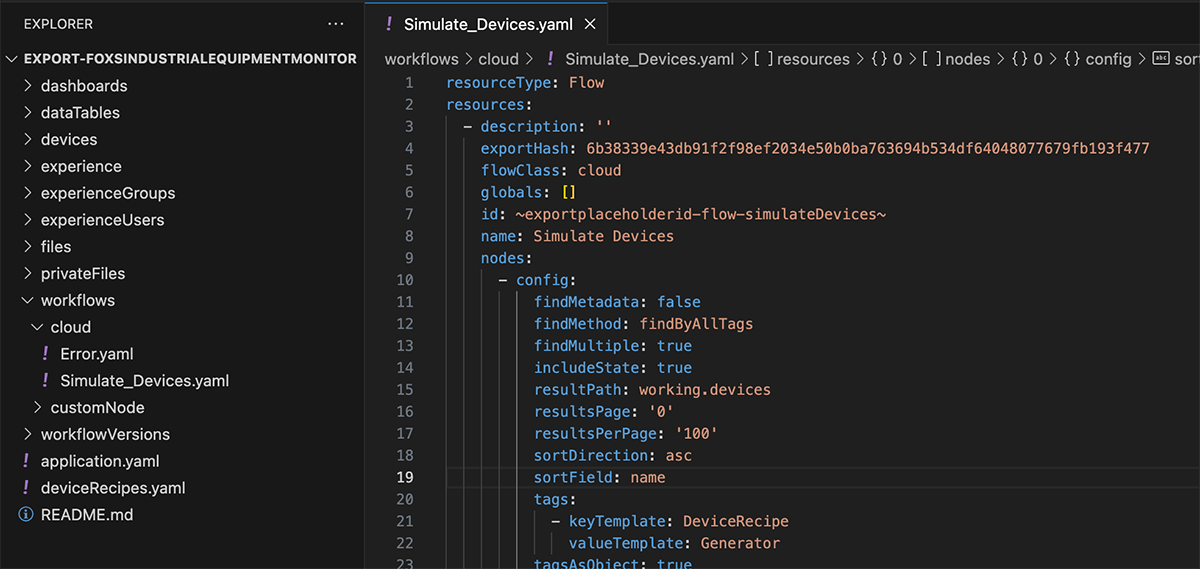
Task: Select the cloud breadcrumb segment
Action: [499, 59]
